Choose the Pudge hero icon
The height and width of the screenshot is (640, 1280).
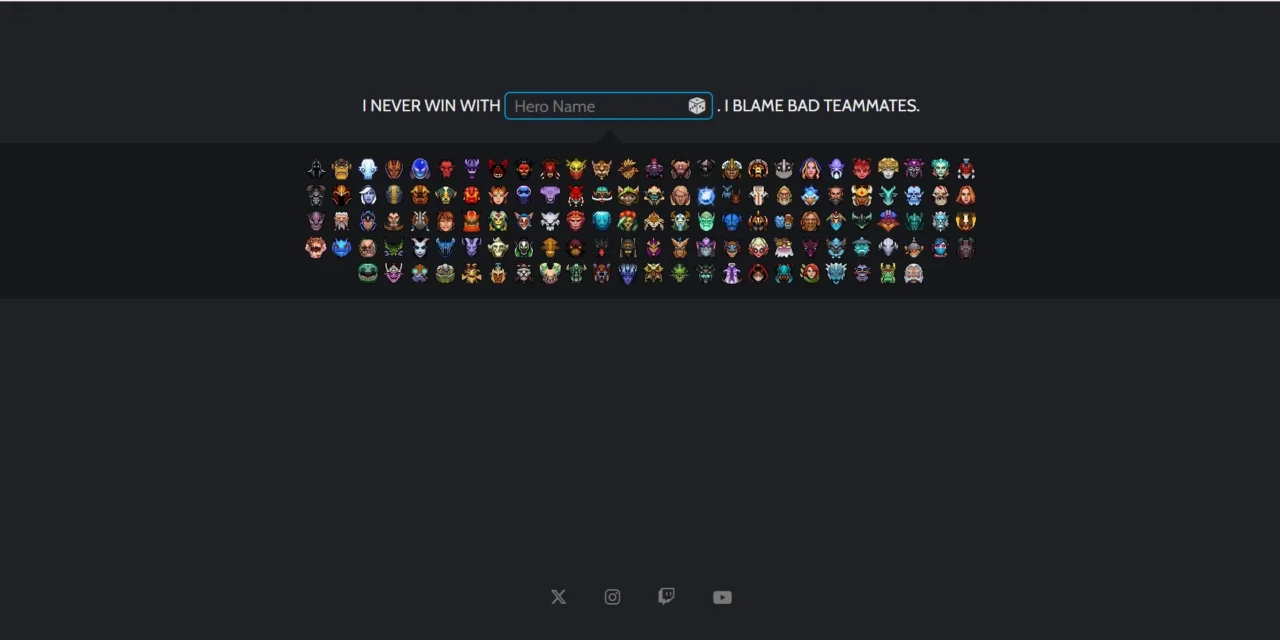pos(368,247)
